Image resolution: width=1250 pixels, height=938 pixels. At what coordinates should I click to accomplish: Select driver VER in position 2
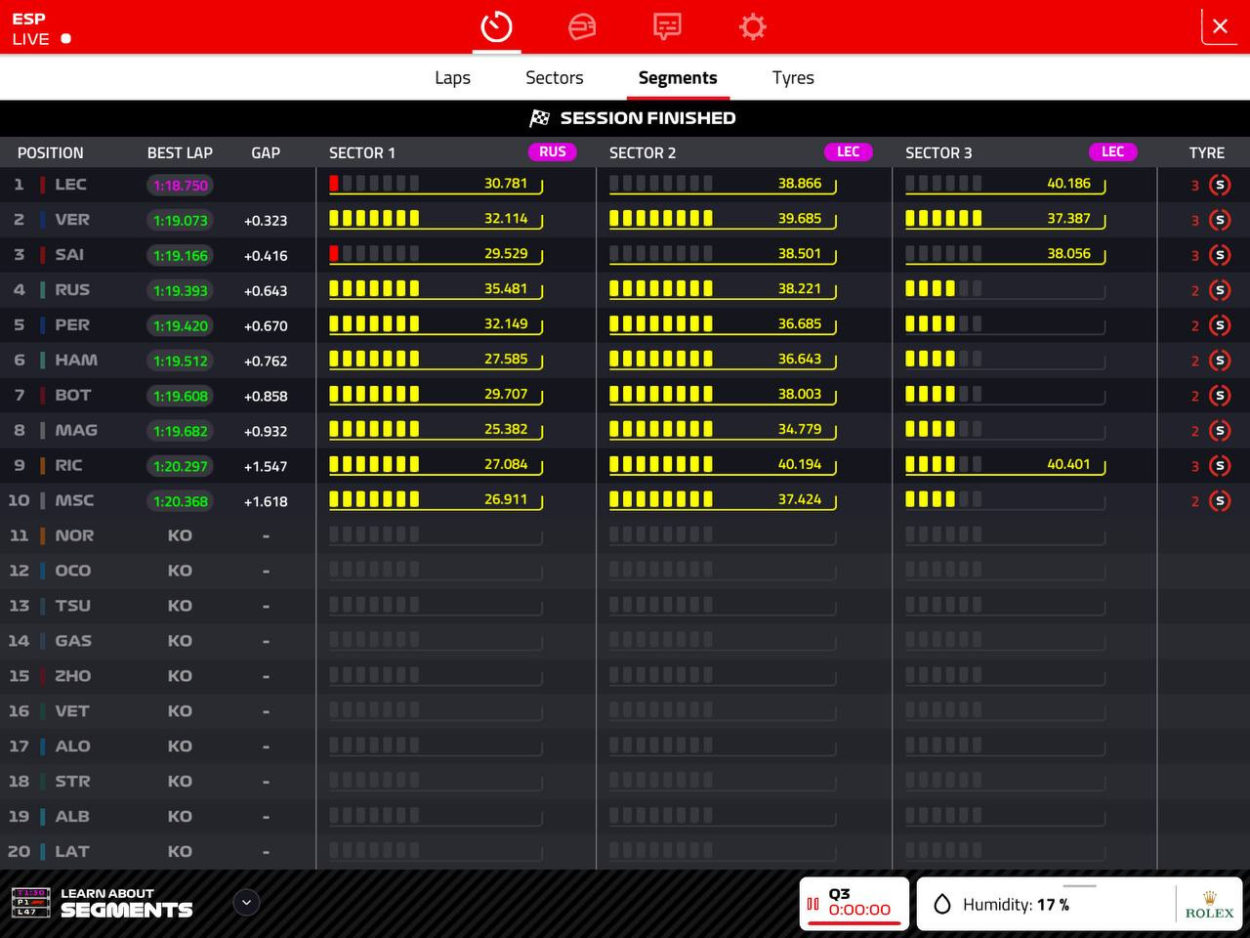(72, 219)
